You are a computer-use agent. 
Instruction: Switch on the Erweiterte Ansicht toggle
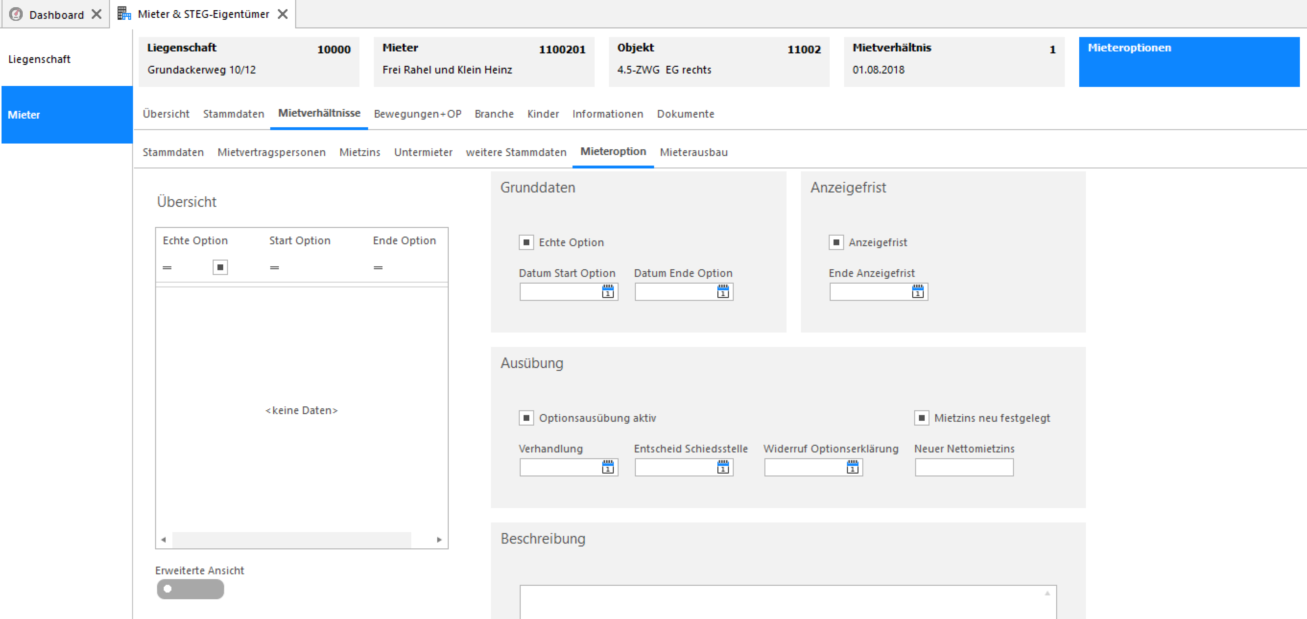coord(190,589)
